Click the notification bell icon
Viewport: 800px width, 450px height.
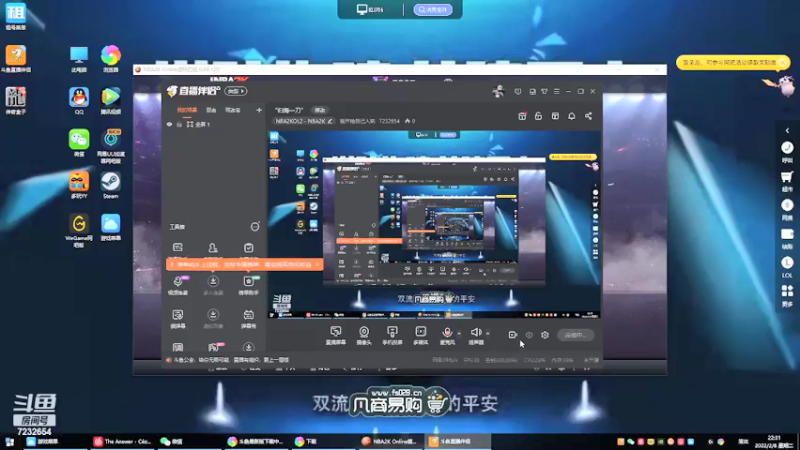point(571,116)
